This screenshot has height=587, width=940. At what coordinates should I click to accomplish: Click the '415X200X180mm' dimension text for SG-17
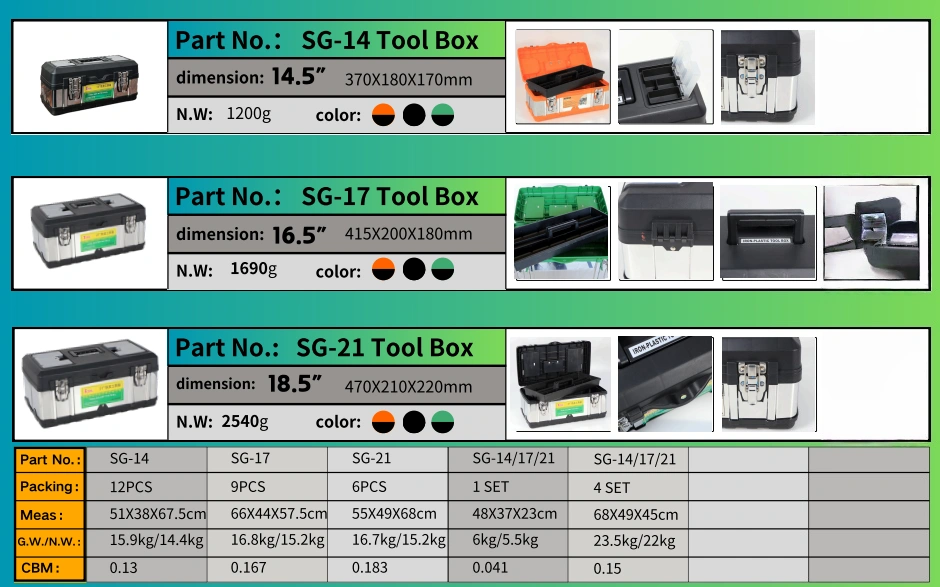pyautogui.click(x=408, y=234)
